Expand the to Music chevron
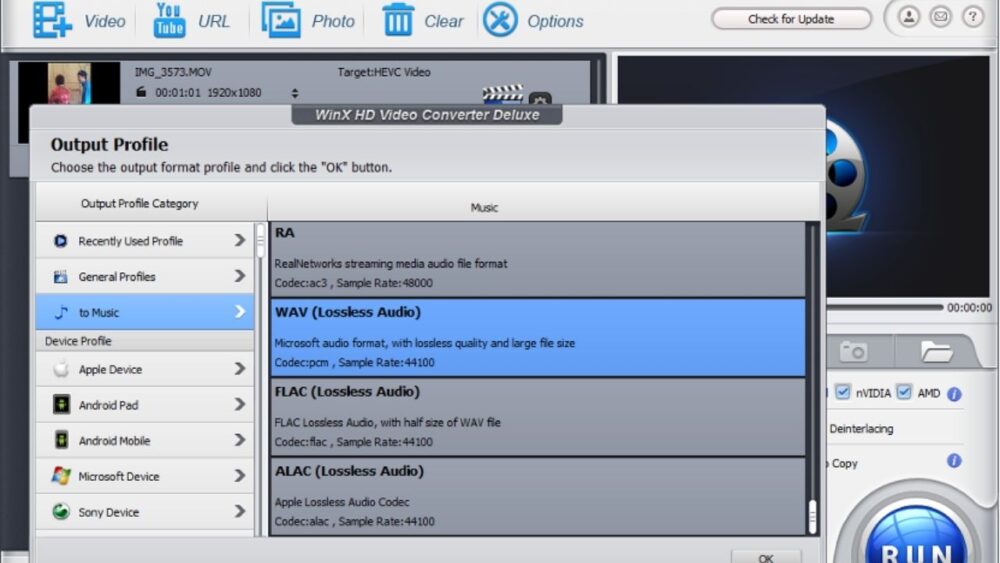Image resolution: width=1000 pixels, height=563 pixels. click(x=240, y=312)
